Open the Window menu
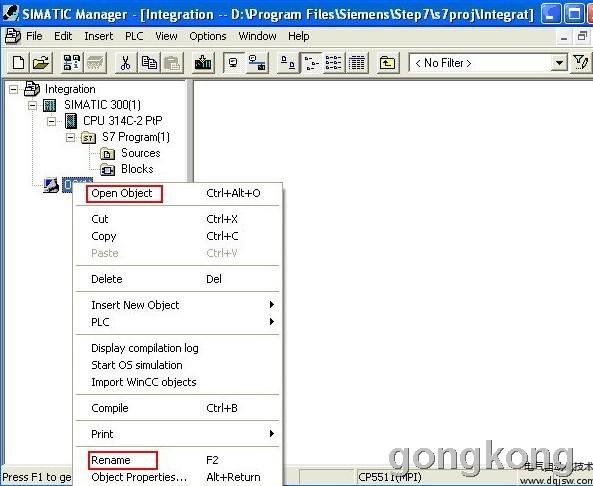The width and height of the screenshot is (593, 486). [257, 36]
